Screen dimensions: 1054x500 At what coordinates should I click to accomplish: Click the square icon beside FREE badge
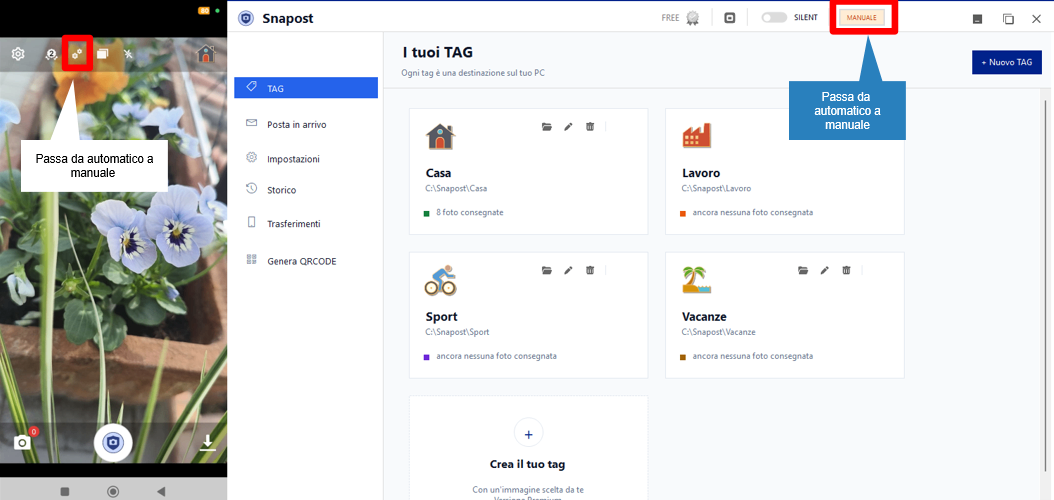[730, 18]
